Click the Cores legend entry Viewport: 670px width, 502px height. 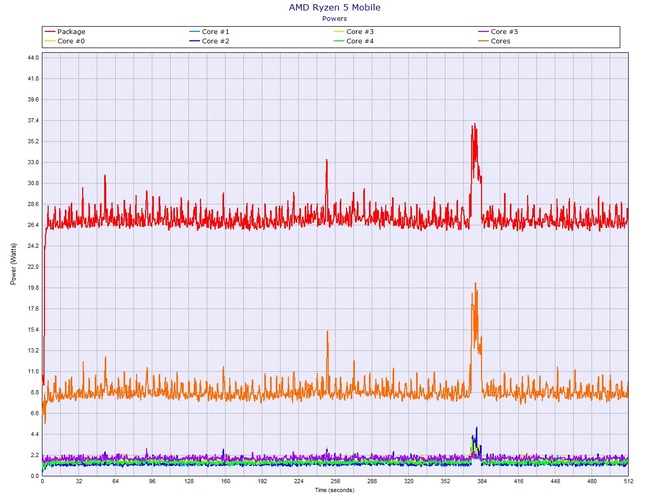[494, 41]
